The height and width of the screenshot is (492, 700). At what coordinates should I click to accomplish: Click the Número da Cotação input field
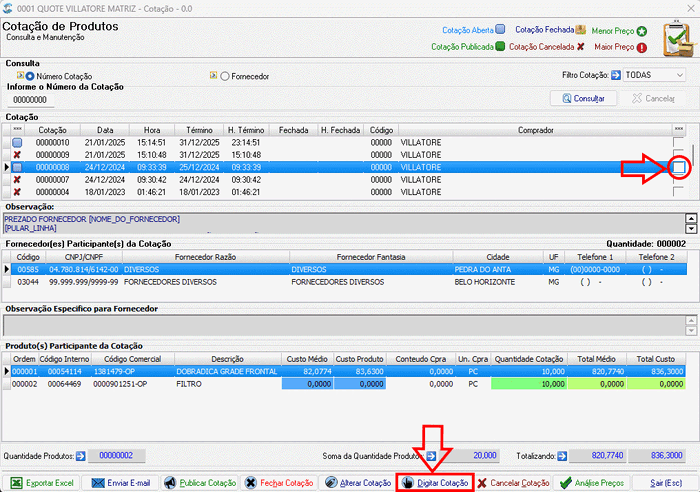[x=30, y=100]
